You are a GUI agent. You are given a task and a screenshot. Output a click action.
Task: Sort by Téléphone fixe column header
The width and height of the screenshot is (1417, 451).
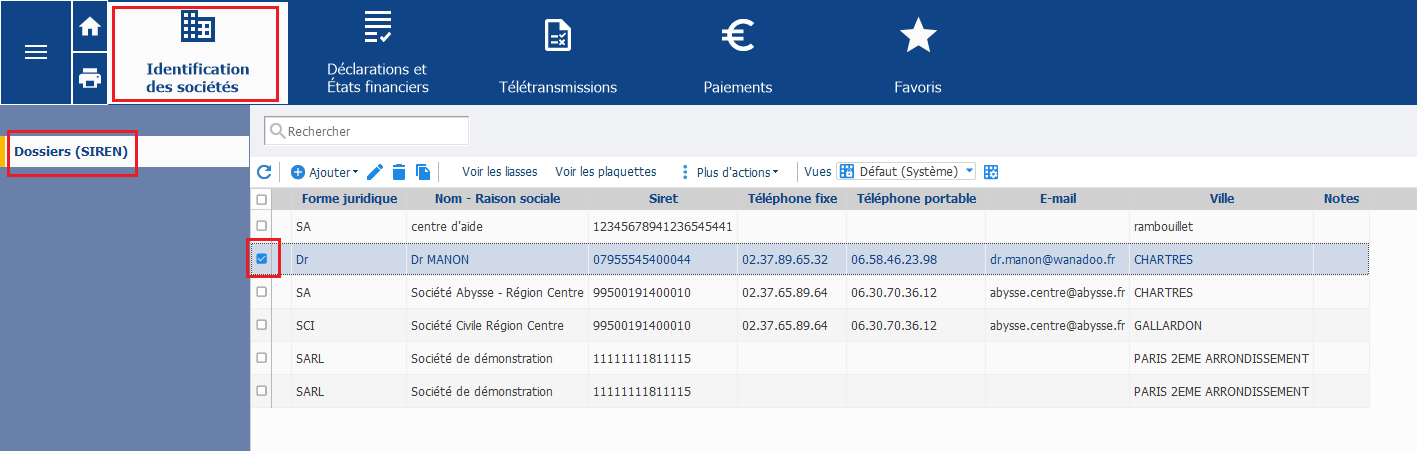[x=792, y=199]
